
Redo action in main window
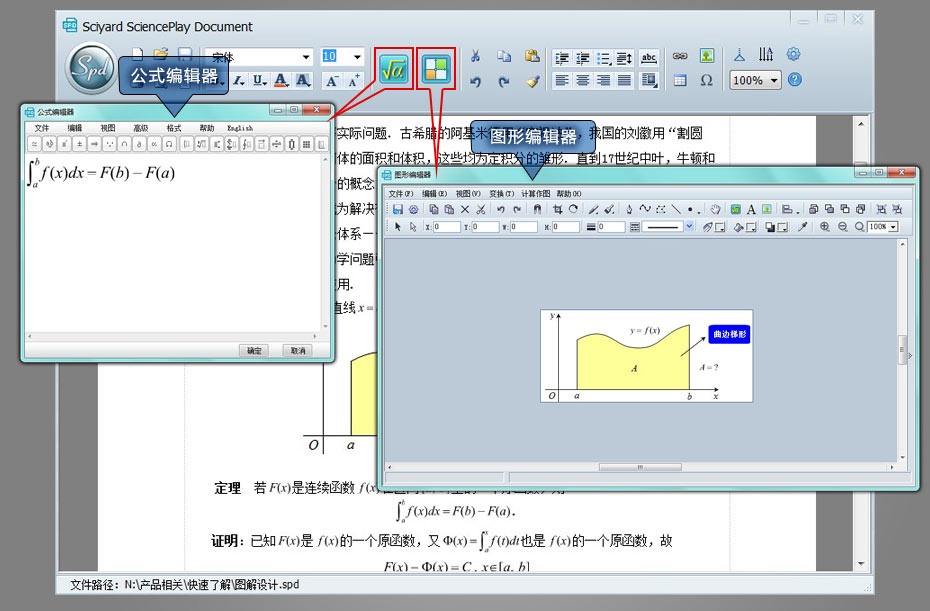coord(504,81)
